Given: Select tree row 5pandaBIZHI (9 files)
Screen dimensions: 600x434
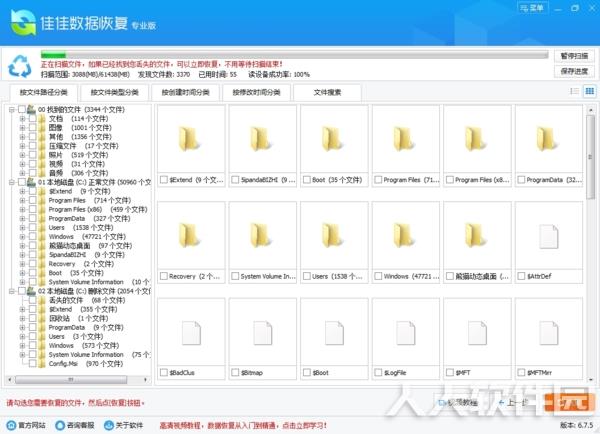Looking at the screenshot, I should [86, 255].
